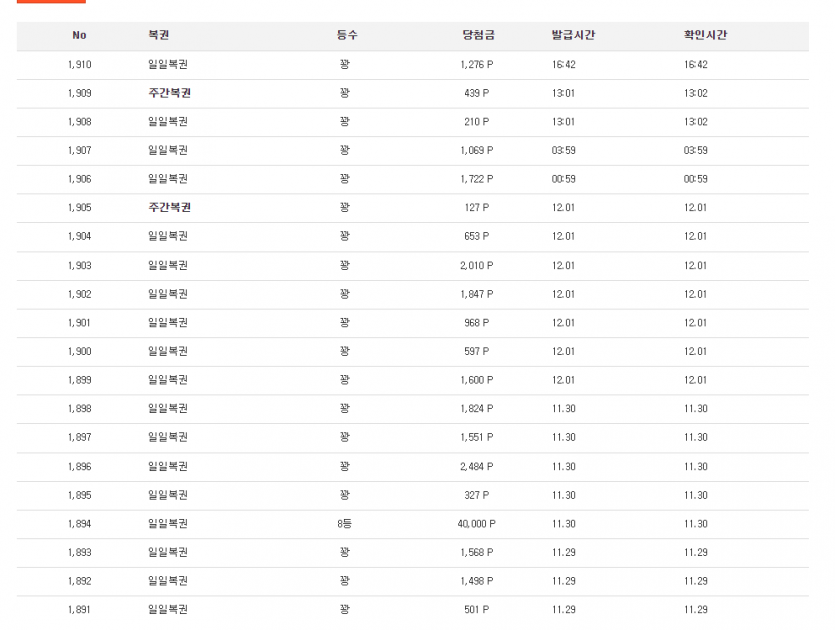Click 일일복권 in row 1,910
835x630 pixels.
coord(168,64)
